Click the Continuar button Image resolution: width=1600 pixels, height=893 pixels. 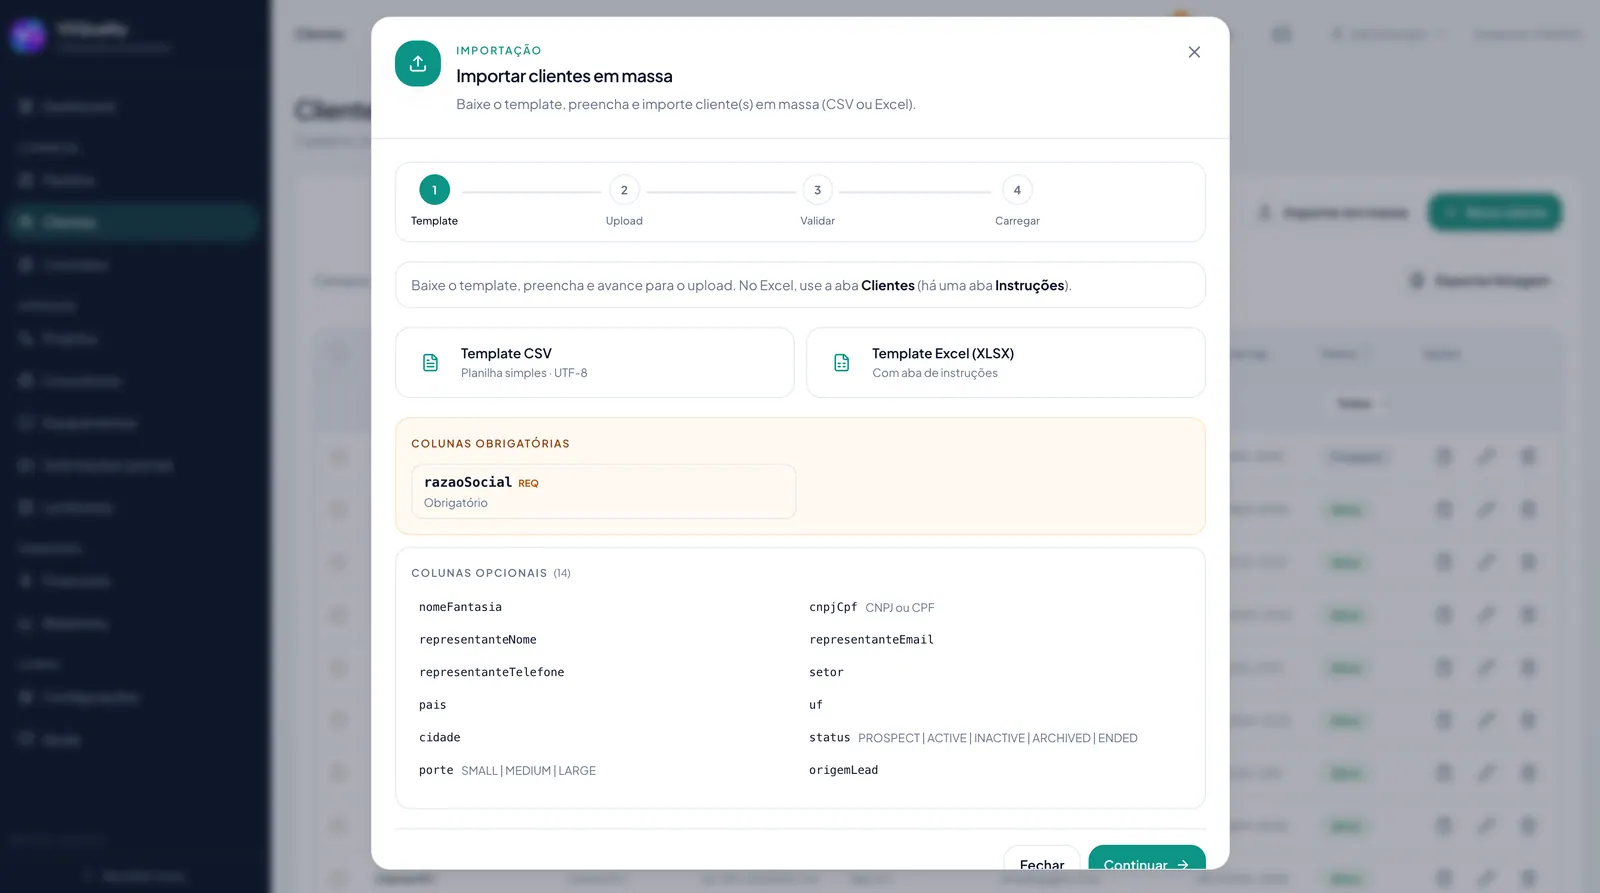(1147, 858)
